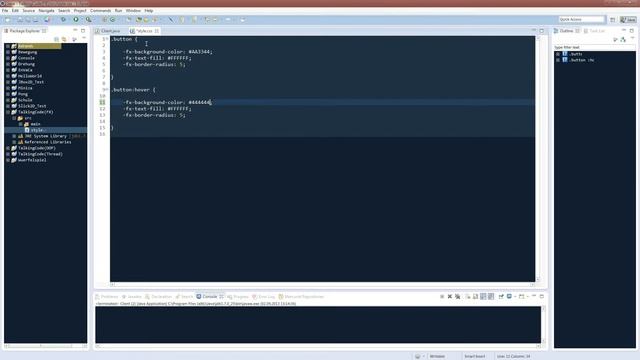Toggle fold marker at line 1 .button

click(x=107, y=39)
